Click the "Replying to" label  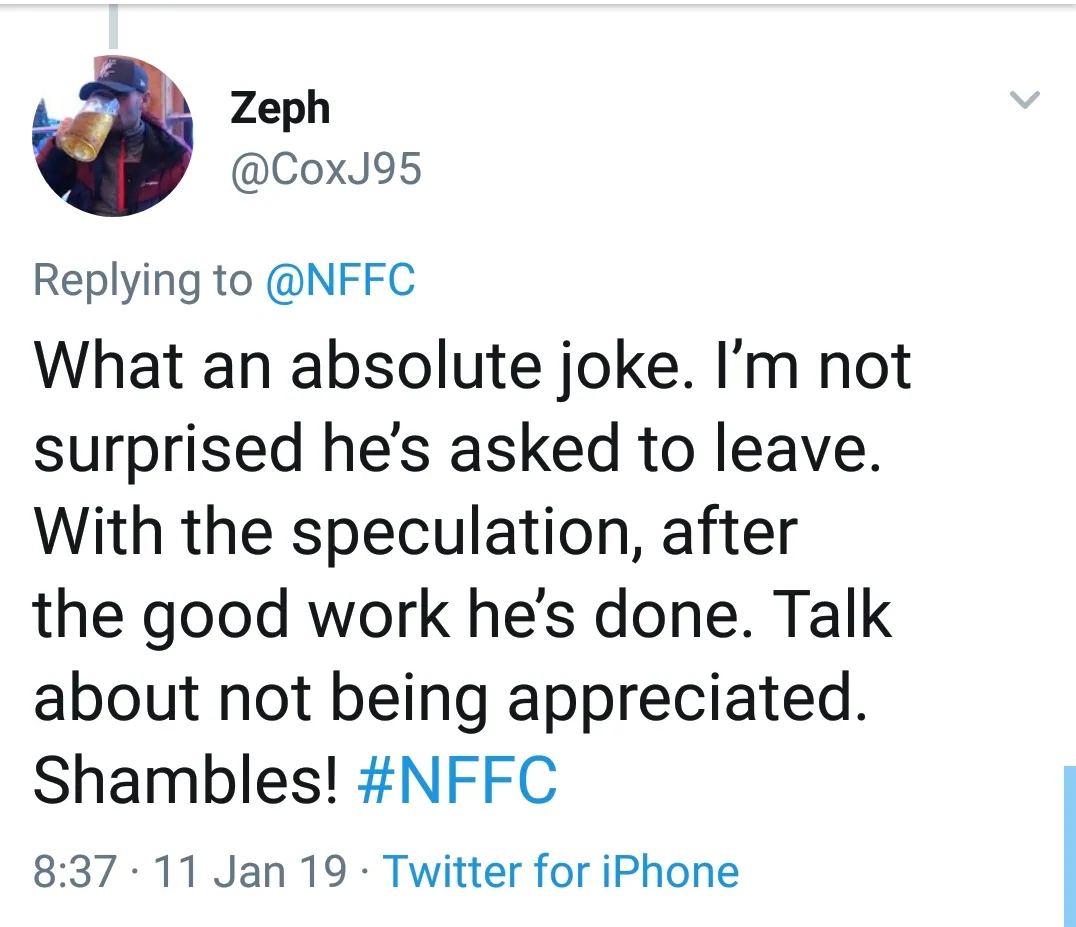[x=143, y=280]
